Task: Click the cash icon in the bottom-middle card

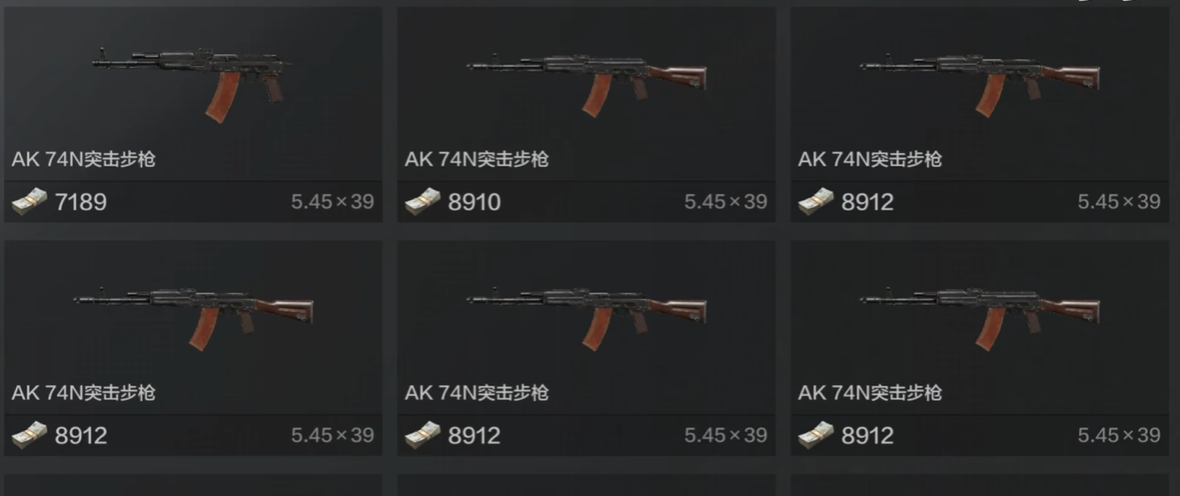Action: pos(422,435)
